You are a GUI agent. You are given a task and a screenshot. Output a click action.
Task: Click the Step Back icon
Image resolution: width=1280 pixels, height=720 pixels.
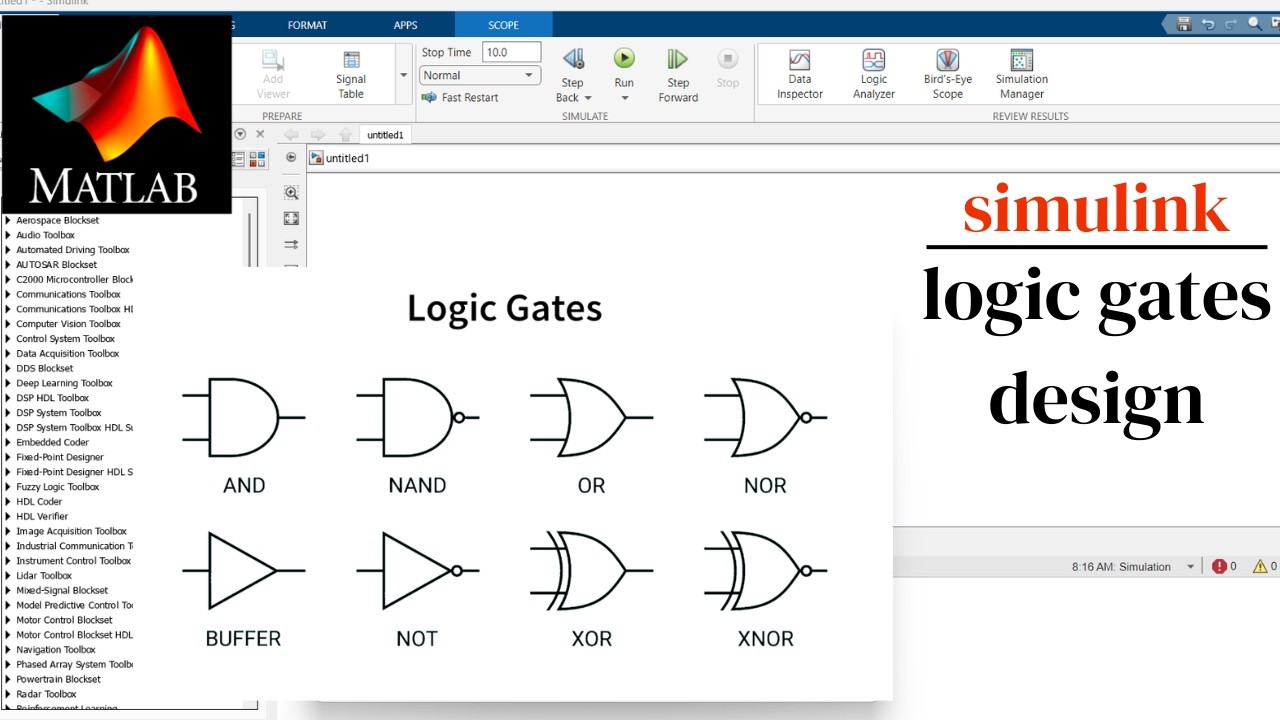click(x=573, y=59)
